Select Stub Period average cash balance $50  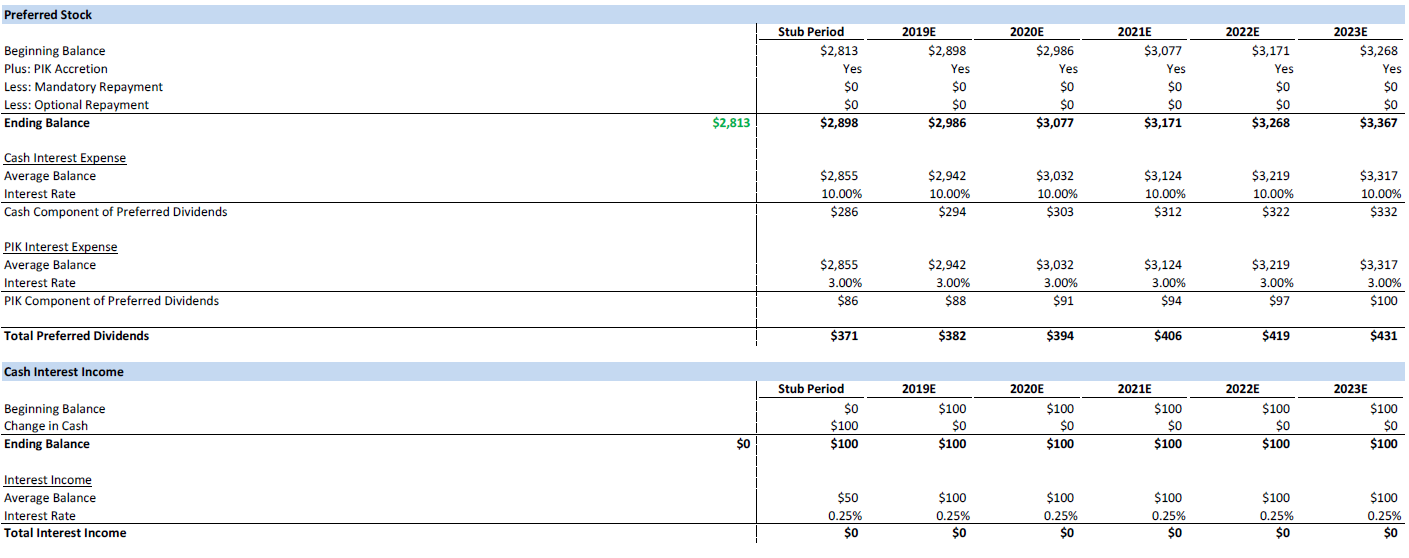848,498
